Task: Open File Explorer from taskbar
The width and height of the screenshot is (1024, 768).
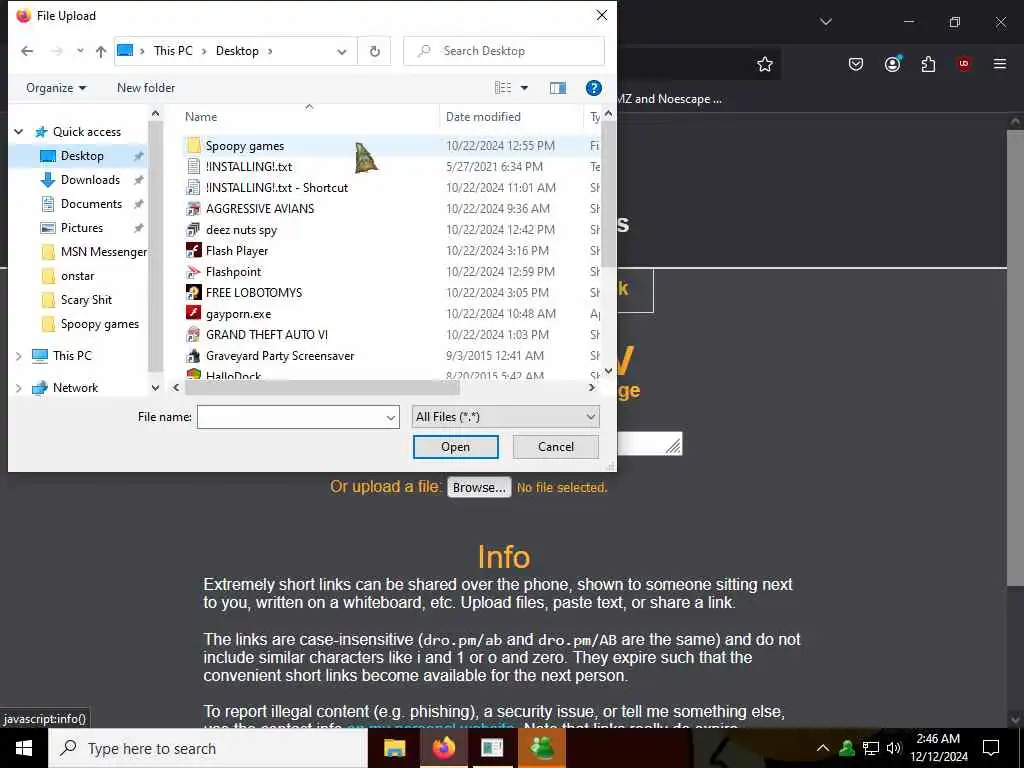Action: tap(394, 748)
